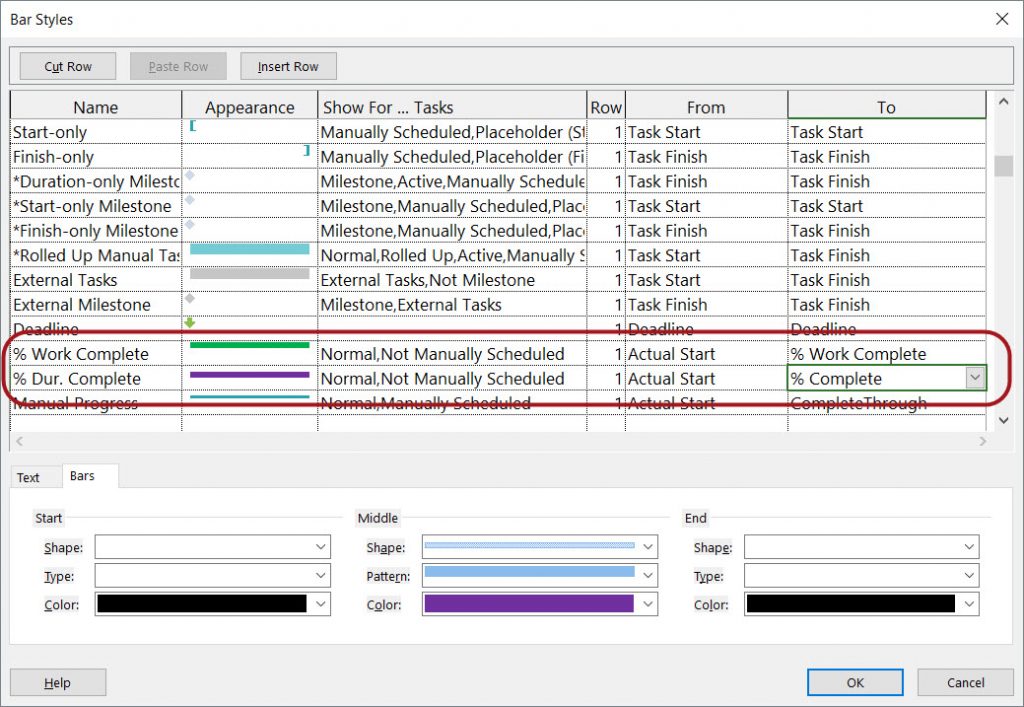
Task: Select the Start-only row name
Action: click(x=96, y=132)
